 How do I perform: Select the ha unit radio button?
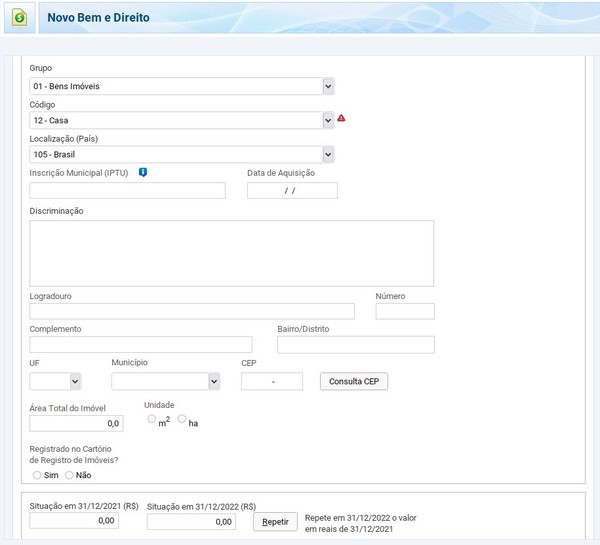tap(182, 420)
